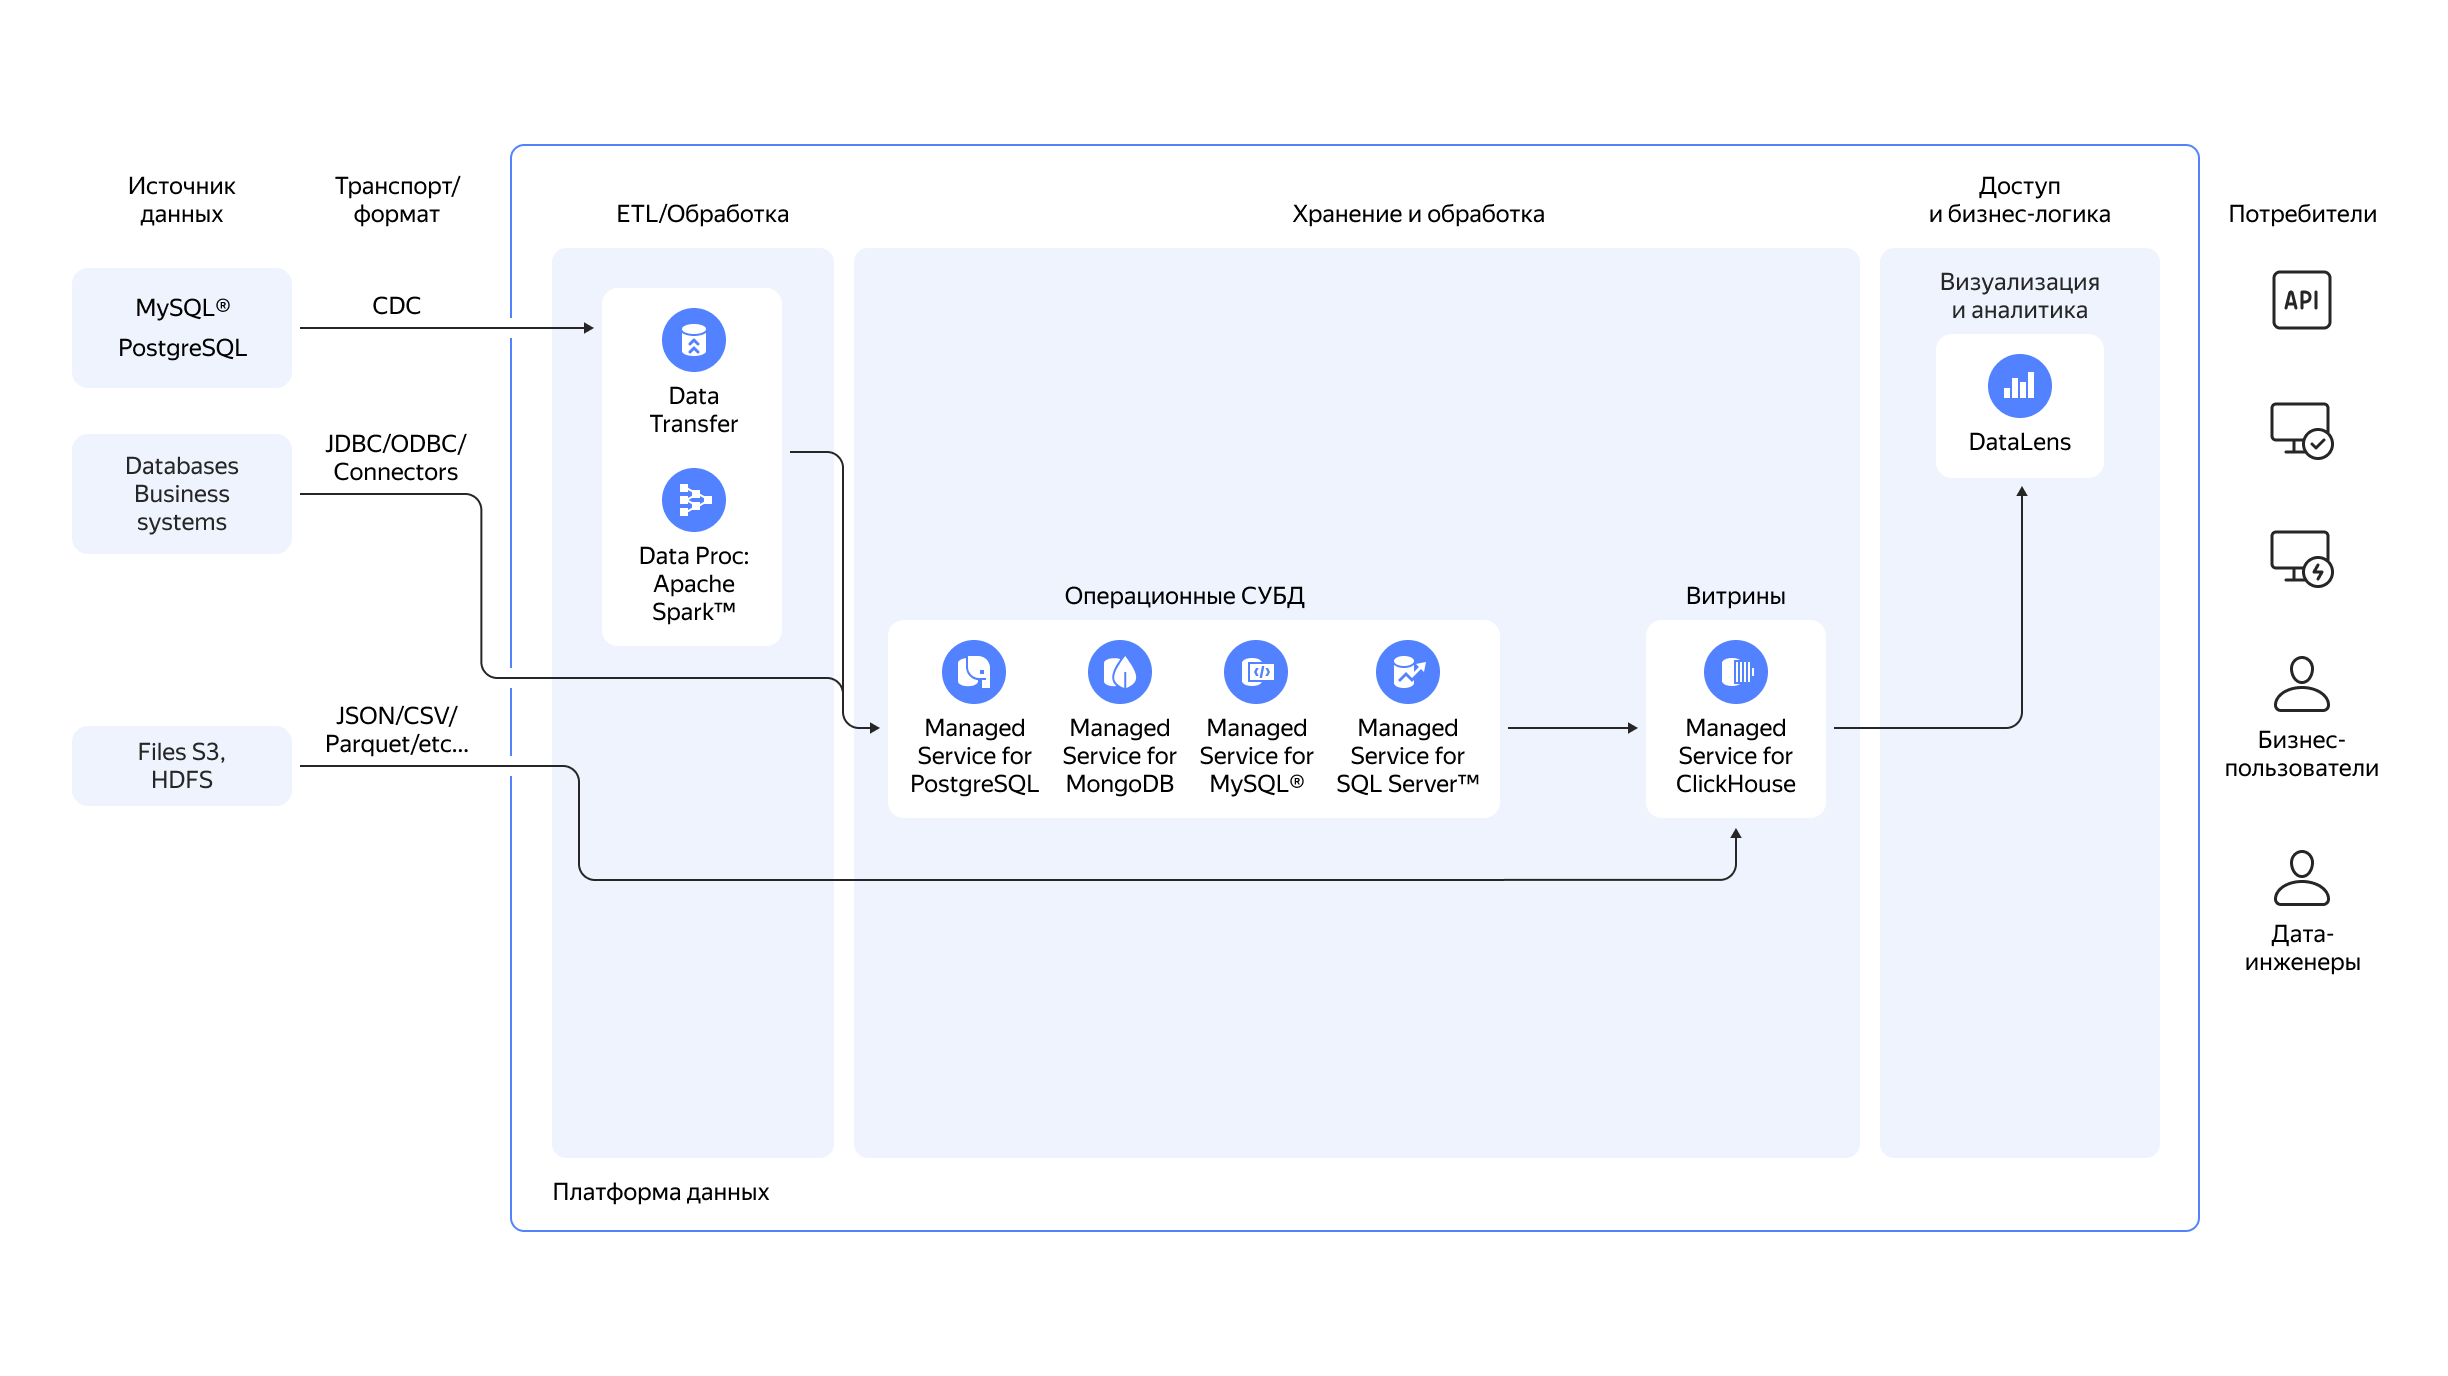Select the Managed Service for MongoDB icon
This screenshot has height=1376, width=2448.
[x=1120, y=672]
